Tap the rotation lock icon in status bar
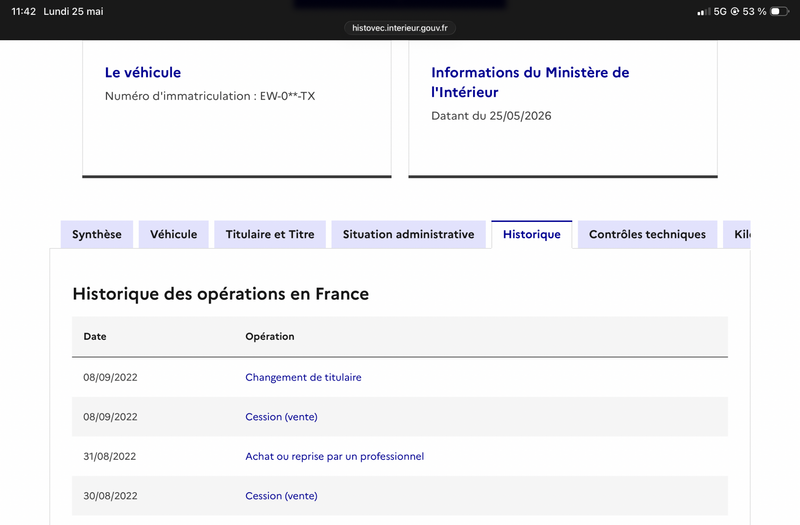Screen dimensions: 800x525 click(735, 11)
